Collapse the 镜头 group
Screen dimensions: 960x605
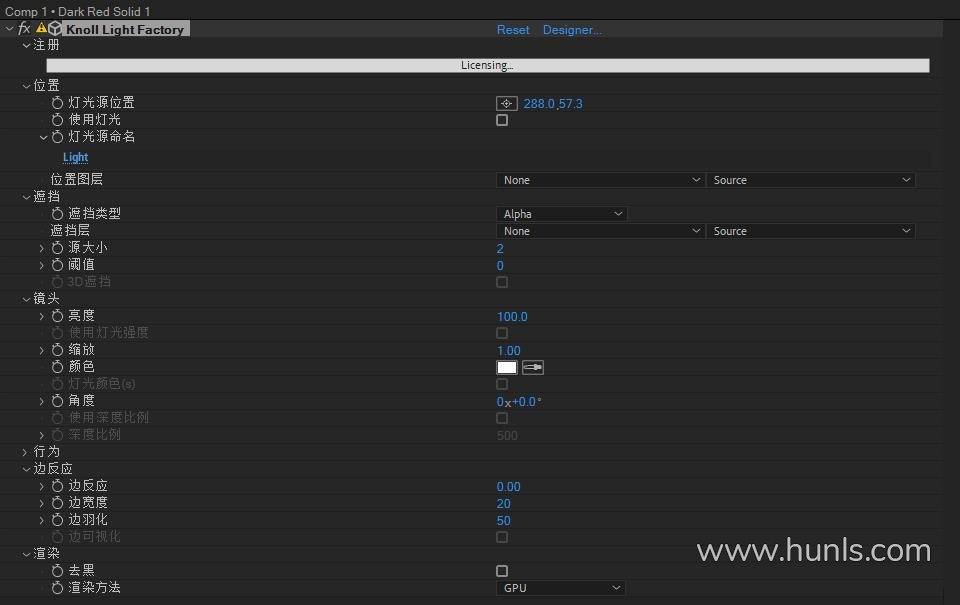click(26, 299)
